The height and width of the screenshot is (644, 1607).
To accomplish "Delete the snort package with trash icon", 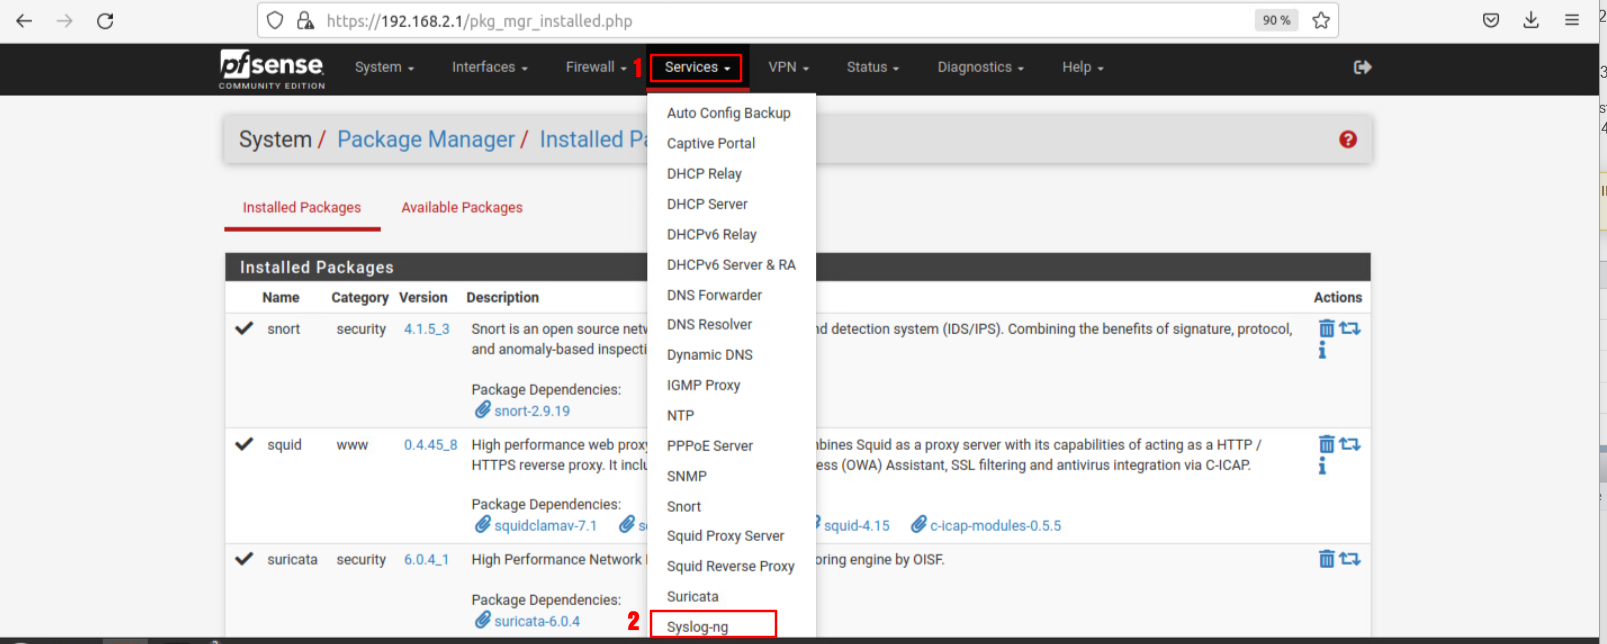I will pos(1326,329).
